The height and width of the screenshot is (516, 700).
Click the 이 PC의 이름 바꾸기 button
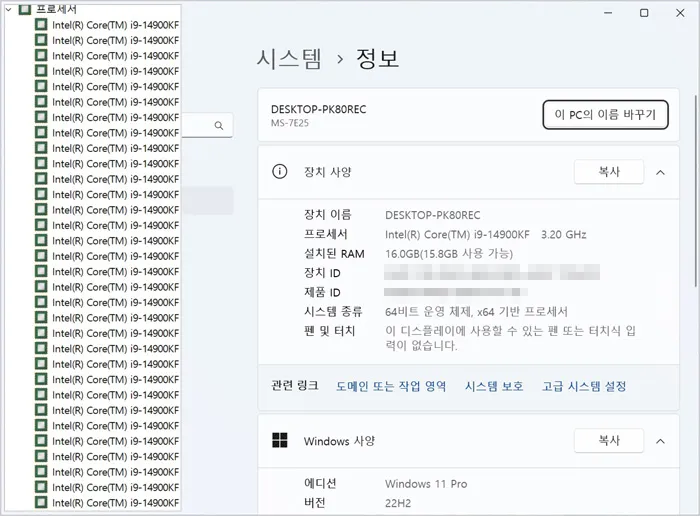[x=605, y=115]
